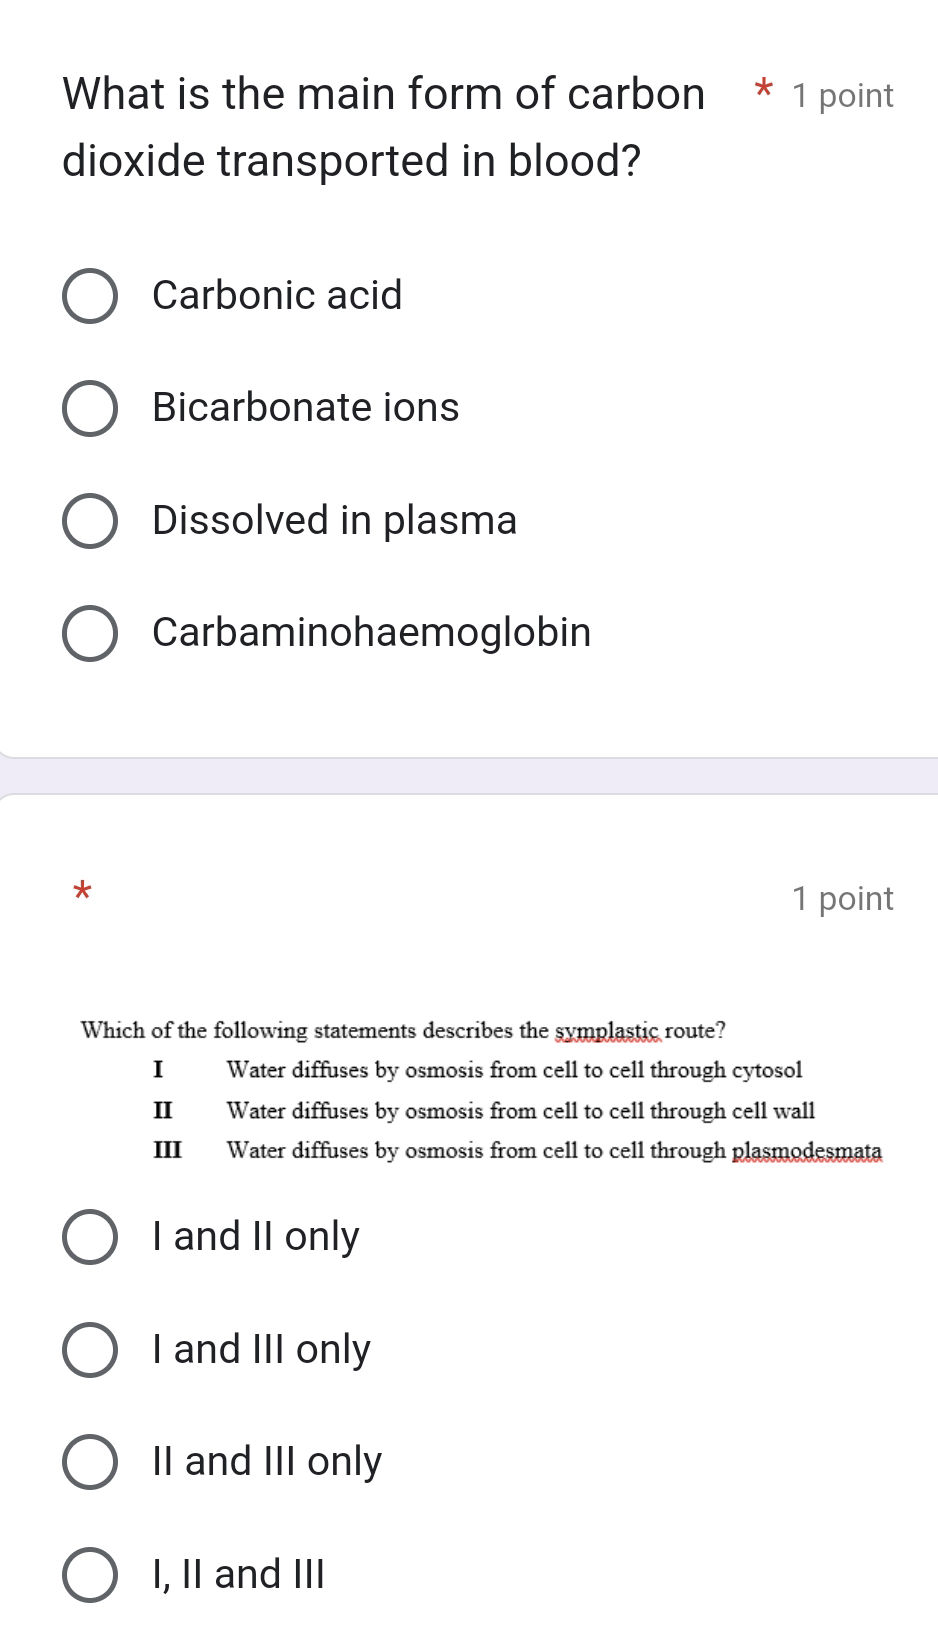Choose the "I and III only" radio button
Viewport: 938px width, 1651px height.
coord(90,1350)
